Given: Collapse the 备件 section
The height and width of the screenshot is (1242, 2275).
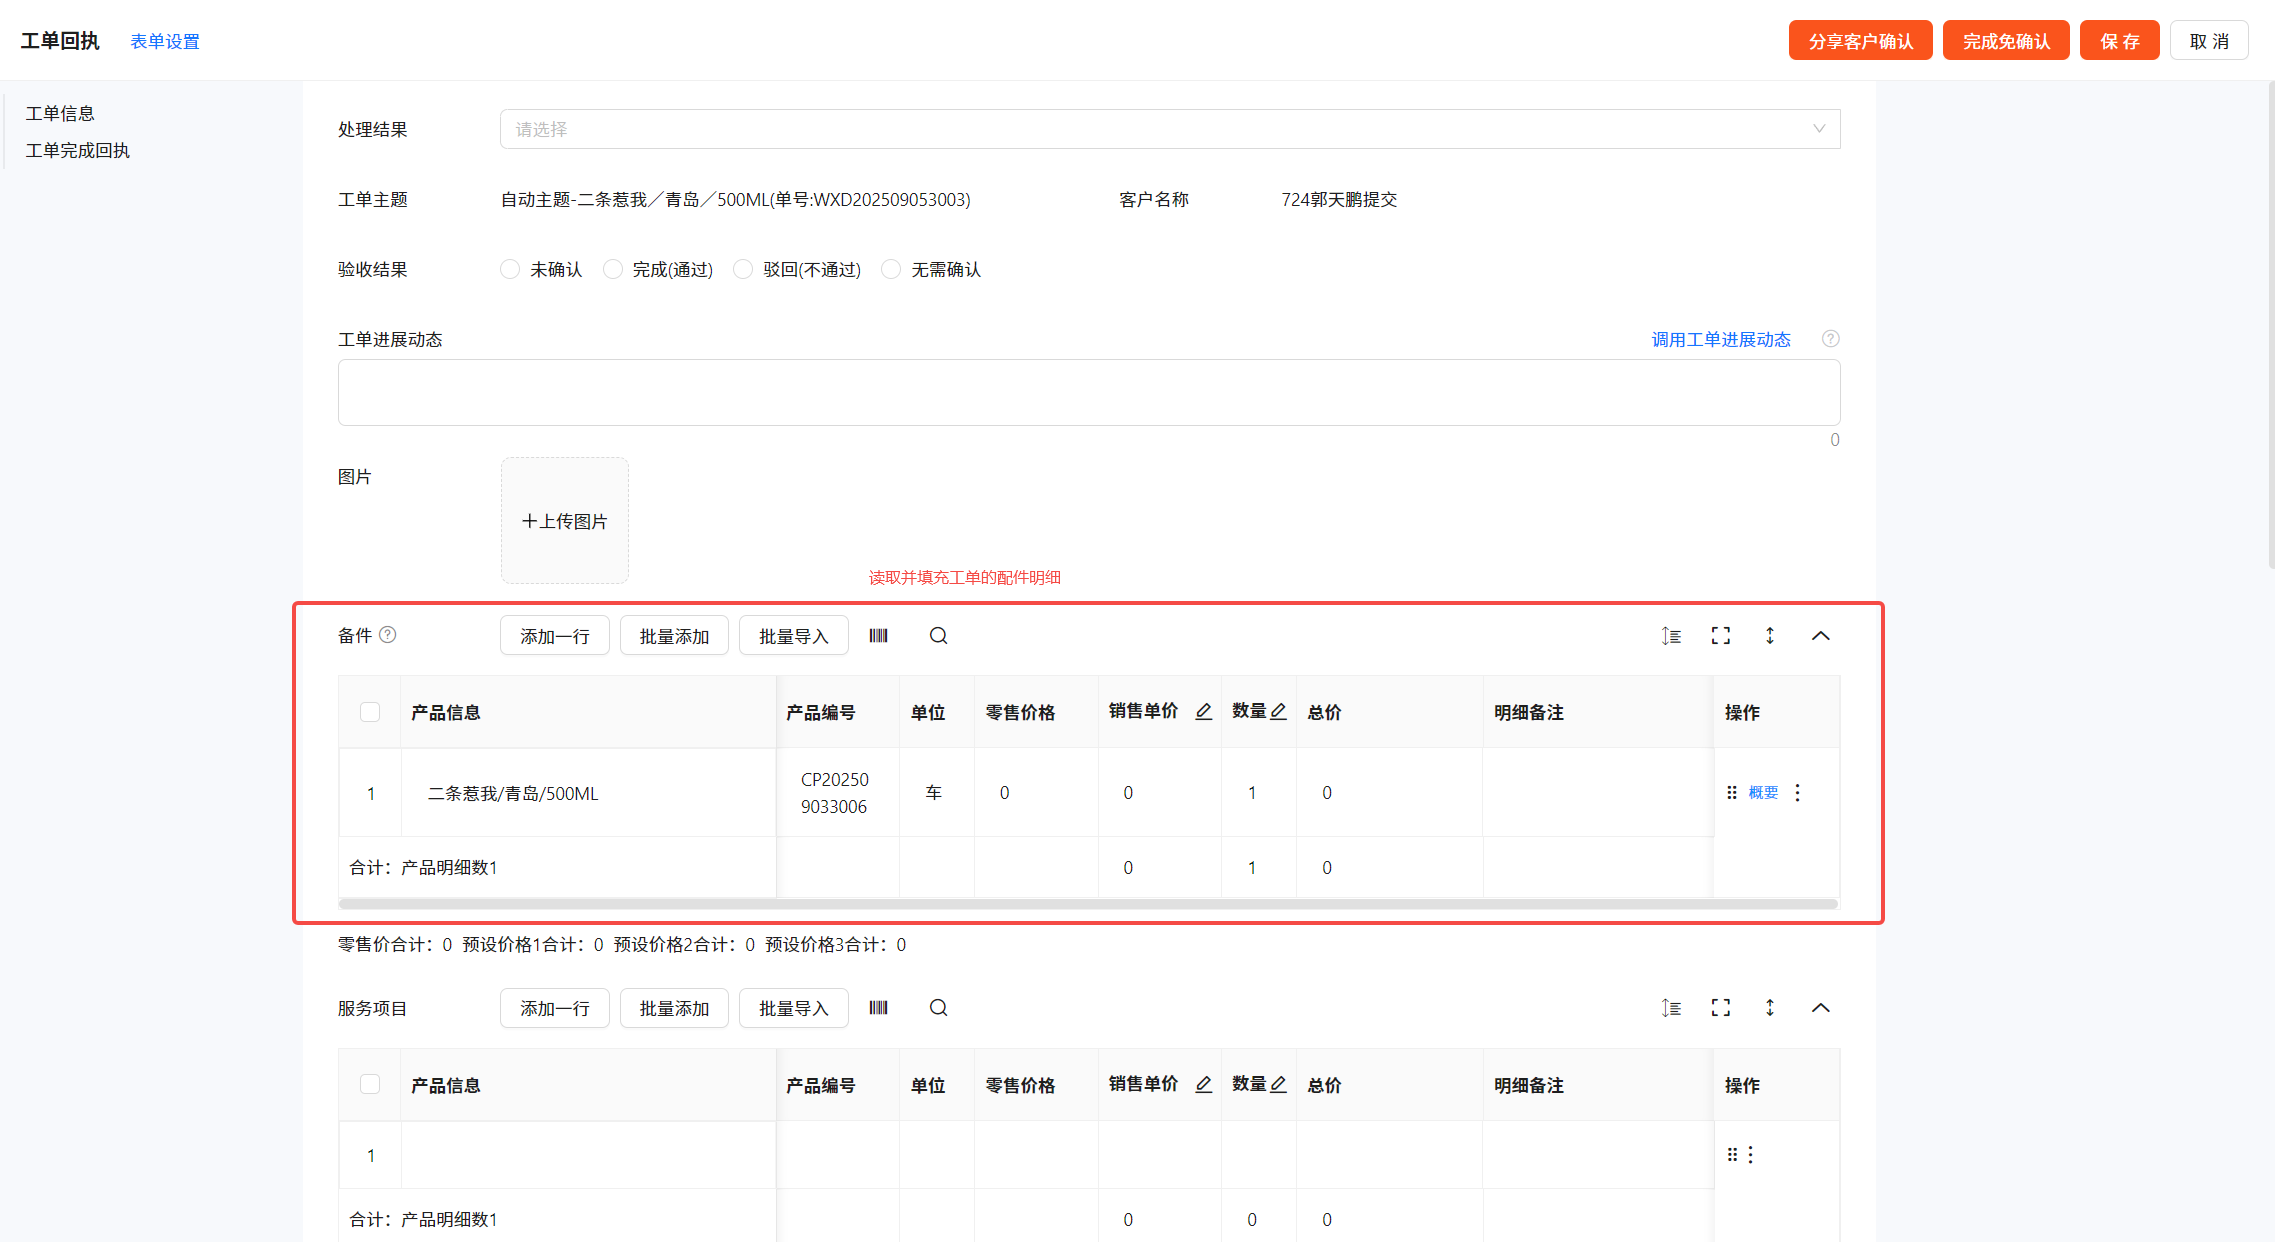Looking at the screenshot, I should pyautogui.click(x=1820, y=636).
